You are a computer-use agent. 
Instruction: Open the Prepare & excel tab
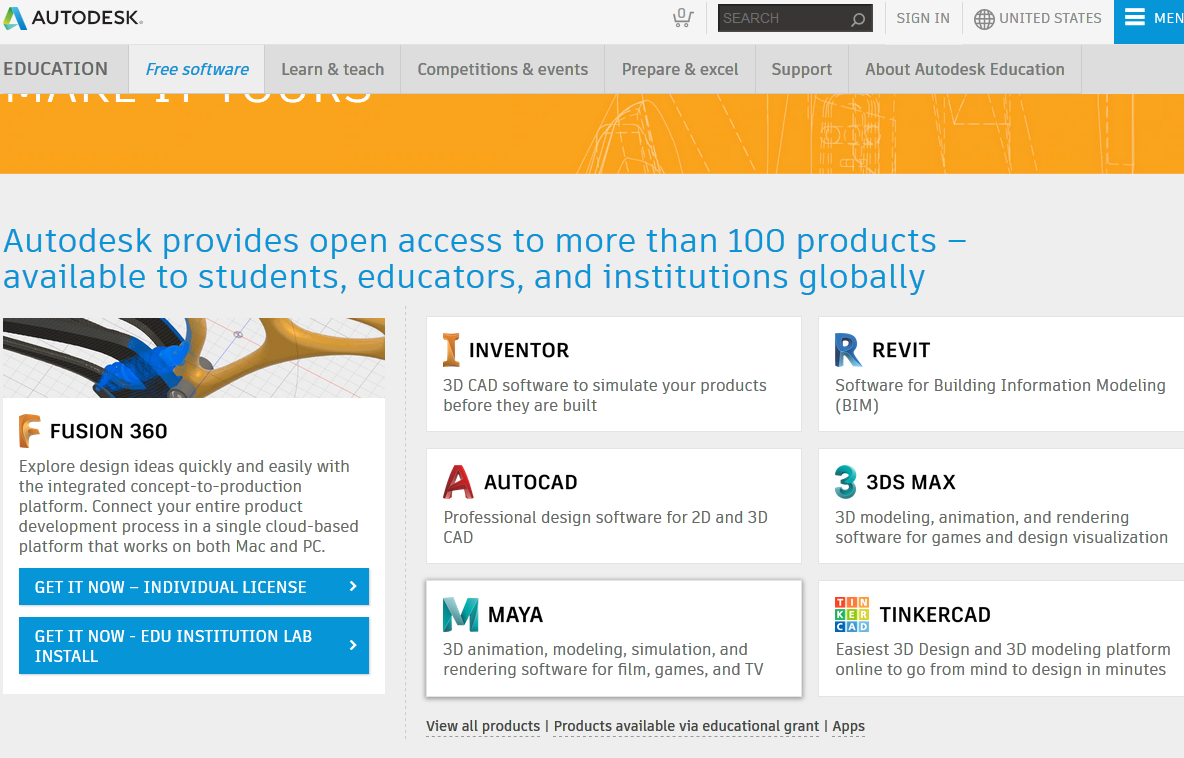pos(680,69)
